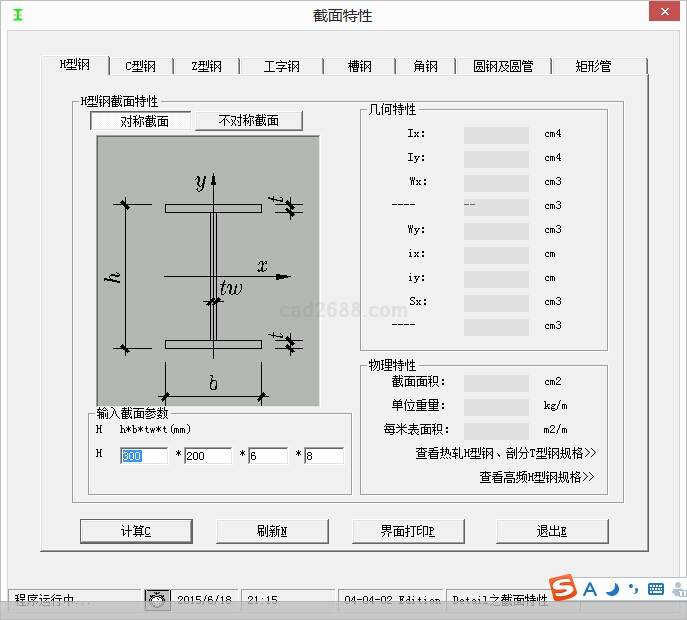Select the 不对称截面 asymmetric section option

248,121
